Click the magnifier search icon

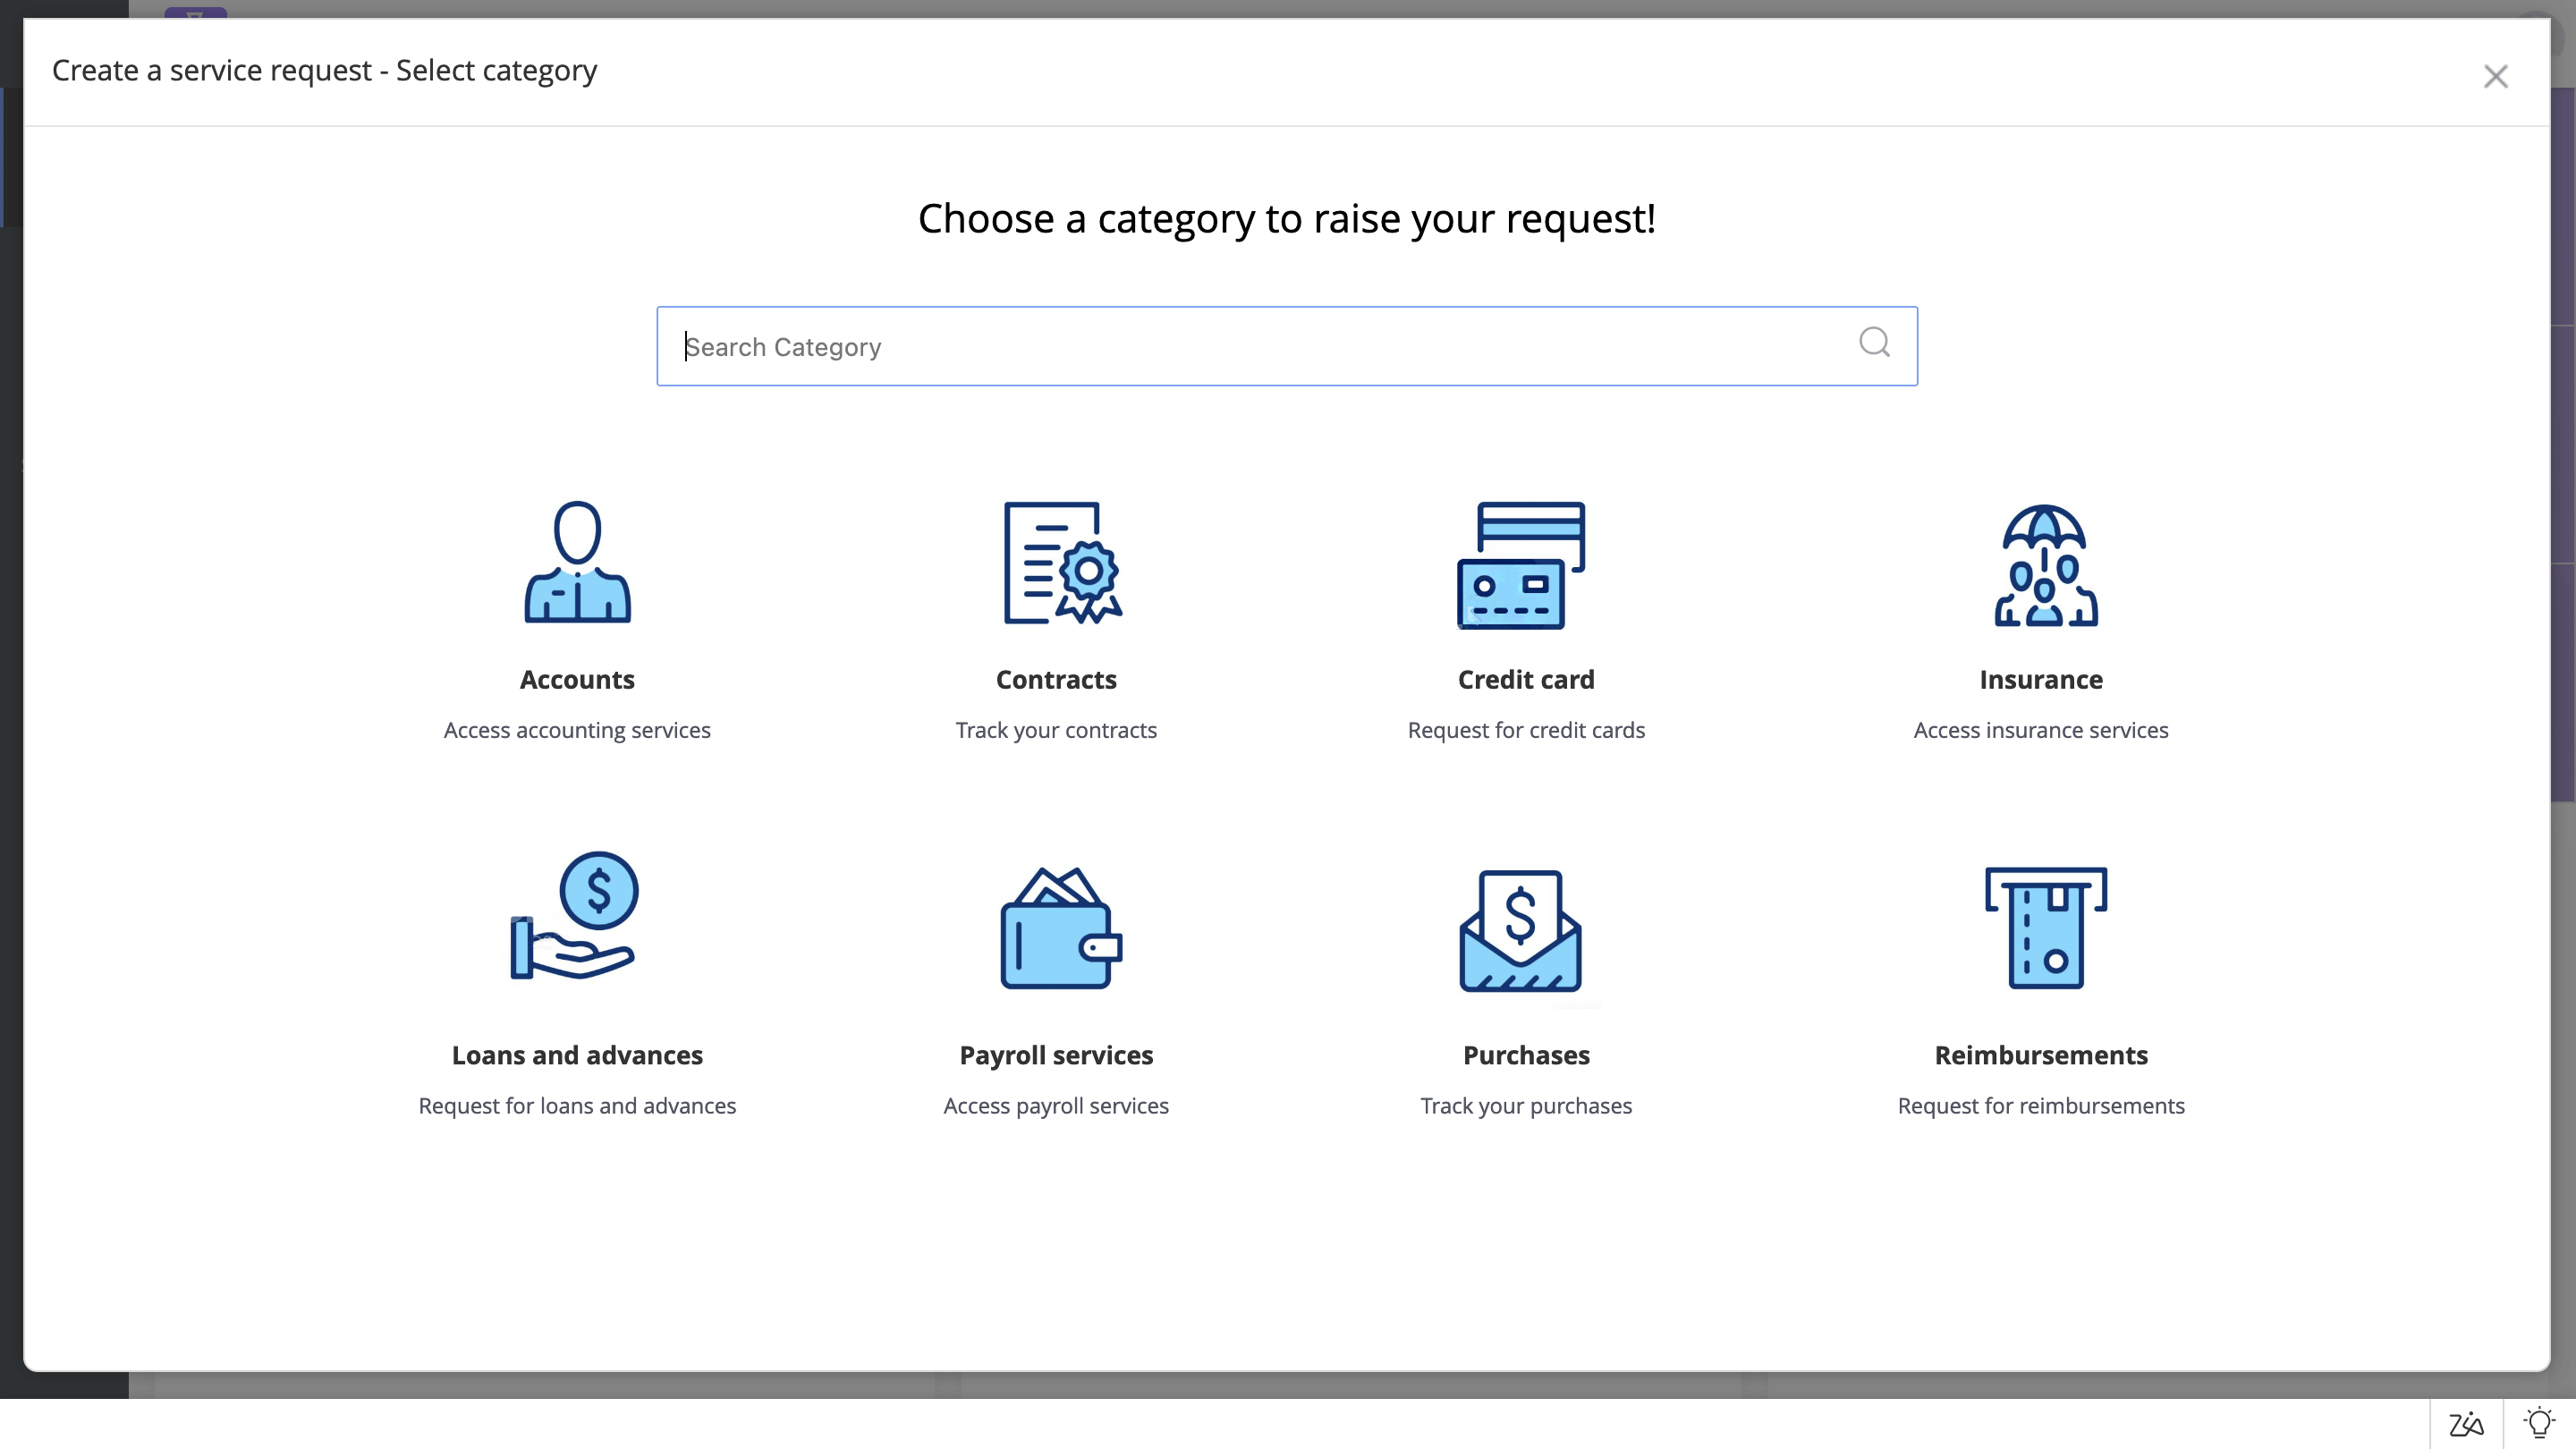tap(1874, 343)
